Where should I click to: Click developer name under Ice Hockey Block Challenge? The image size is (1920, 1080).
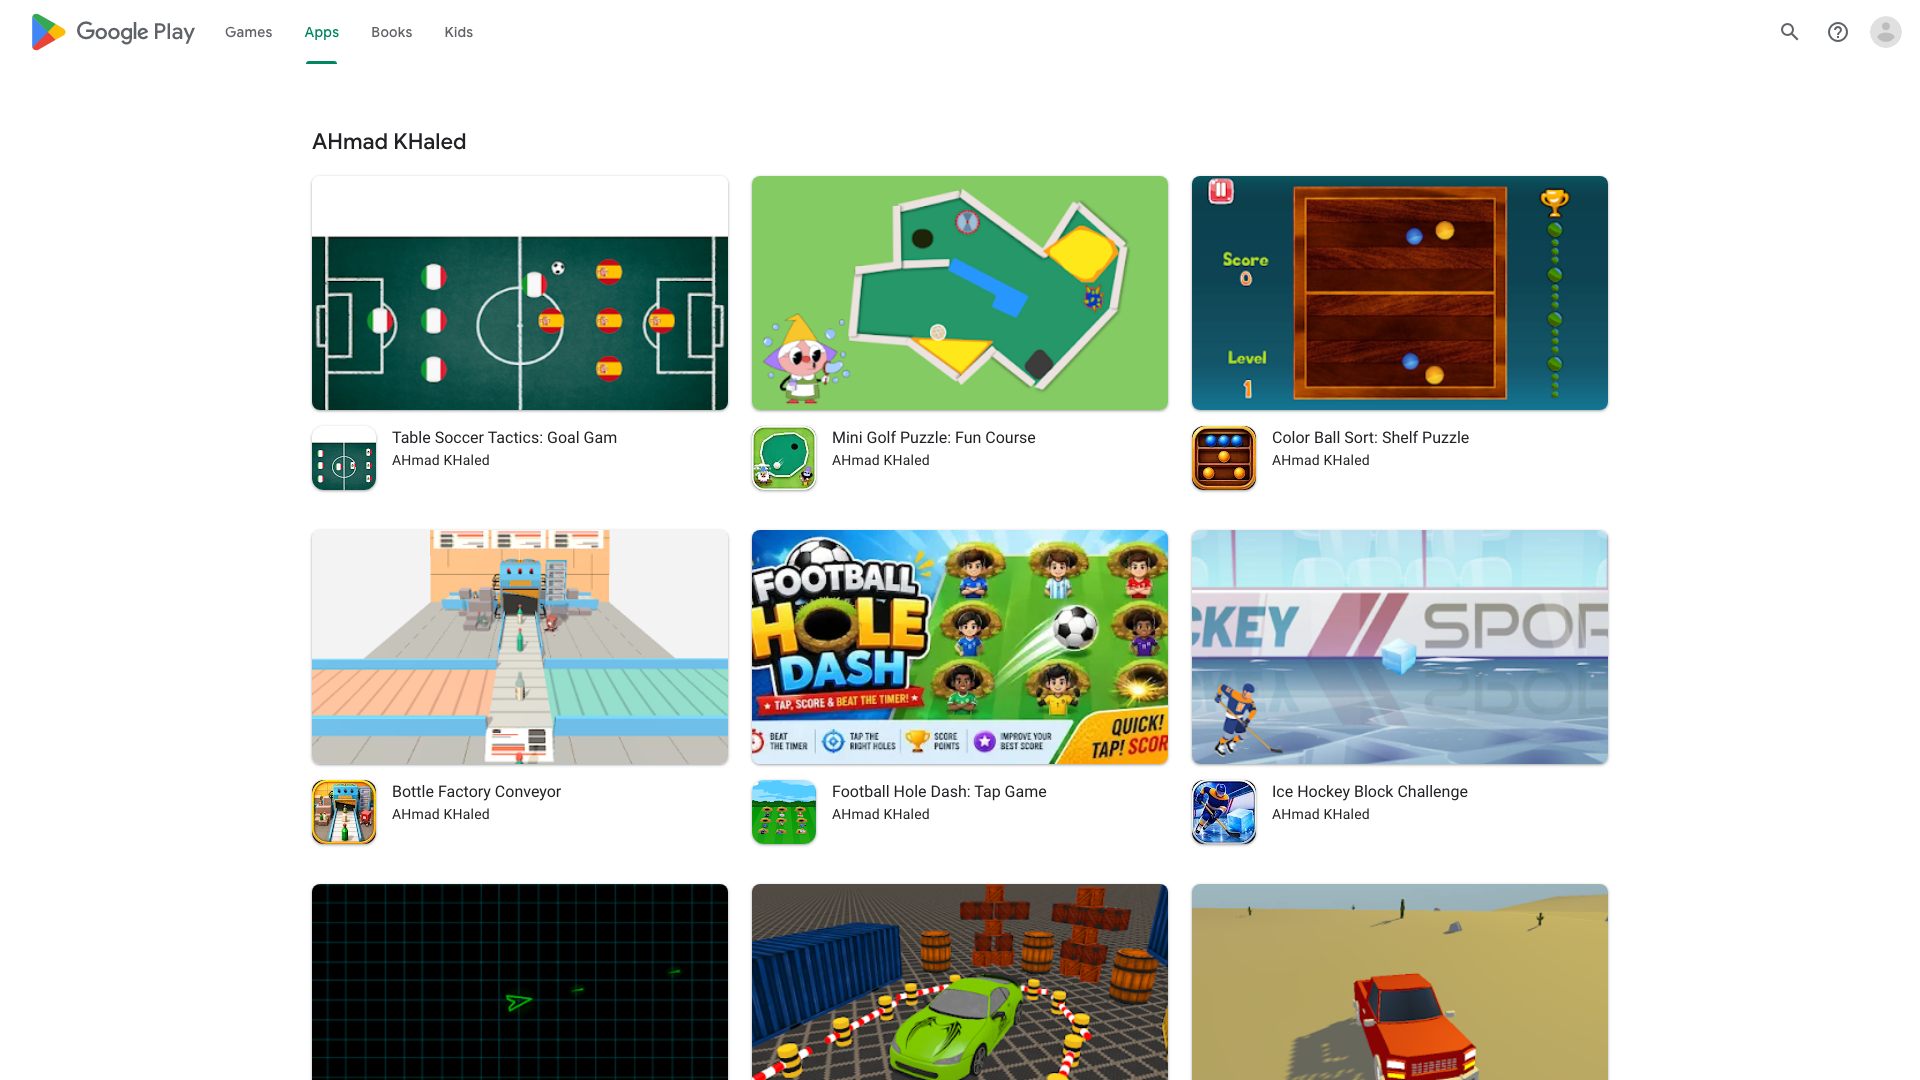pos(1321,814)
